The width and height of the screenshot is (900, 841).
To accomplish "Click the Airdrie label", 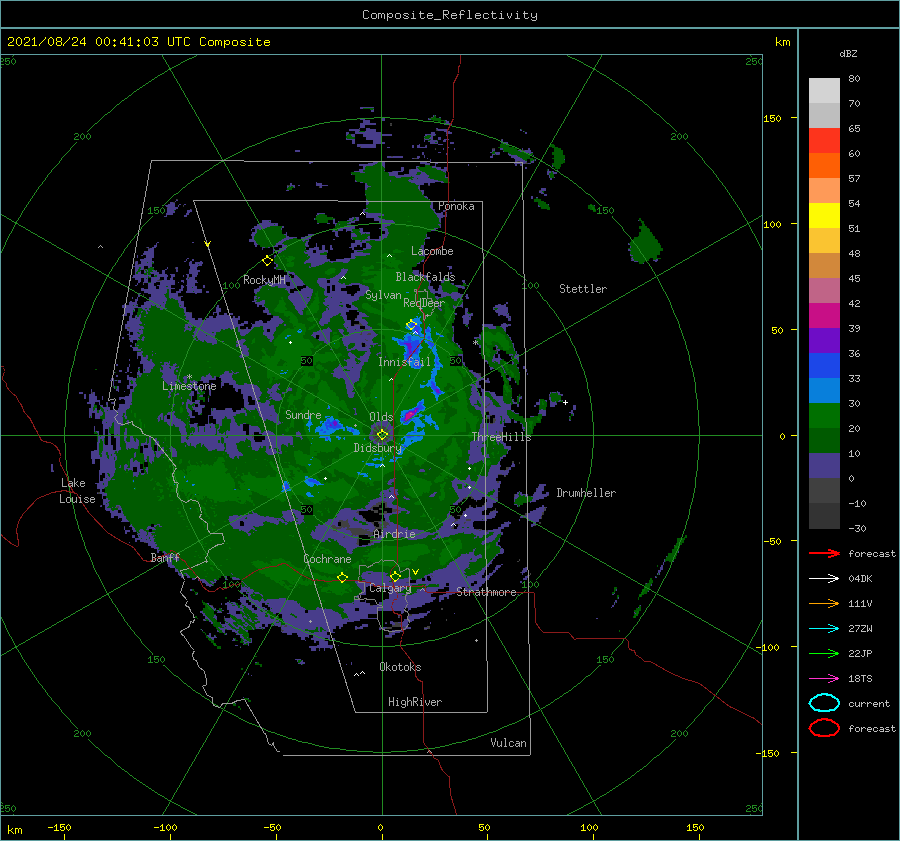I will 394,534.
